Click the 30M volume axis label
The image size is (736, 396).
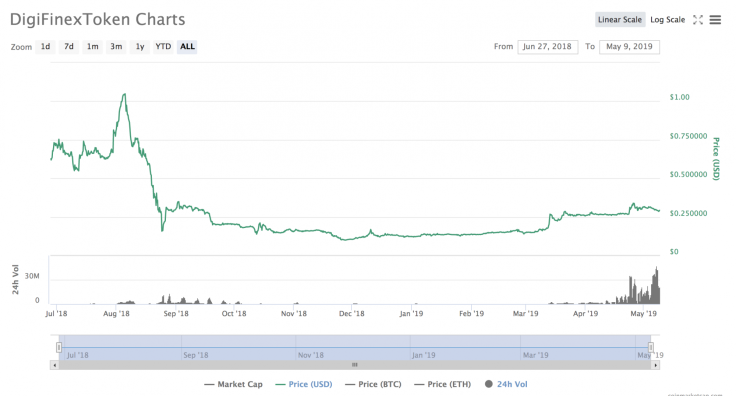coord(32,276)
